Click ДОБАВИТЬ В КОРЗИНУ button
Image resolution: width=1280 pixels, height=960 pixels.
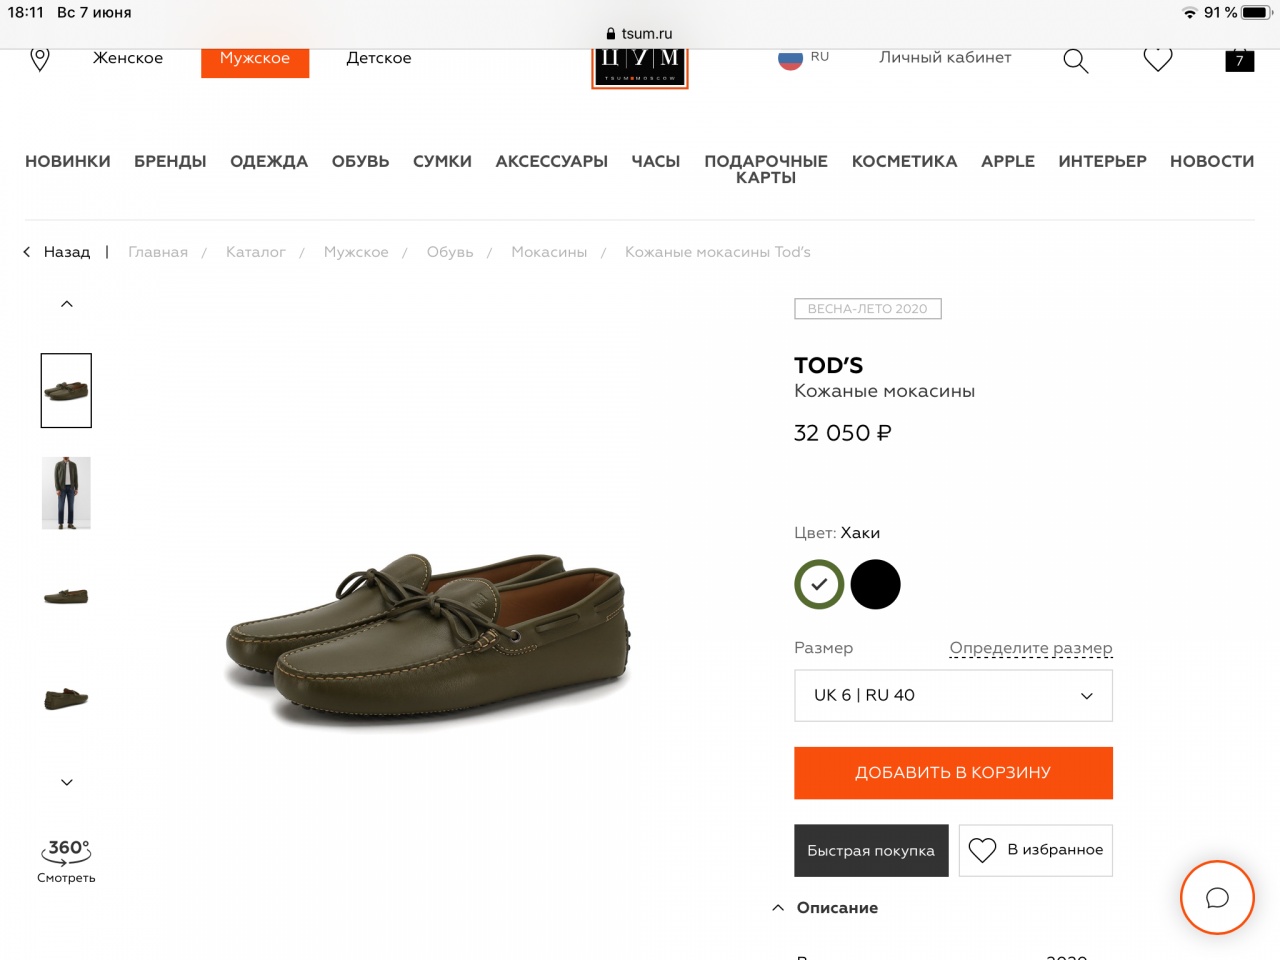point(953,773)
